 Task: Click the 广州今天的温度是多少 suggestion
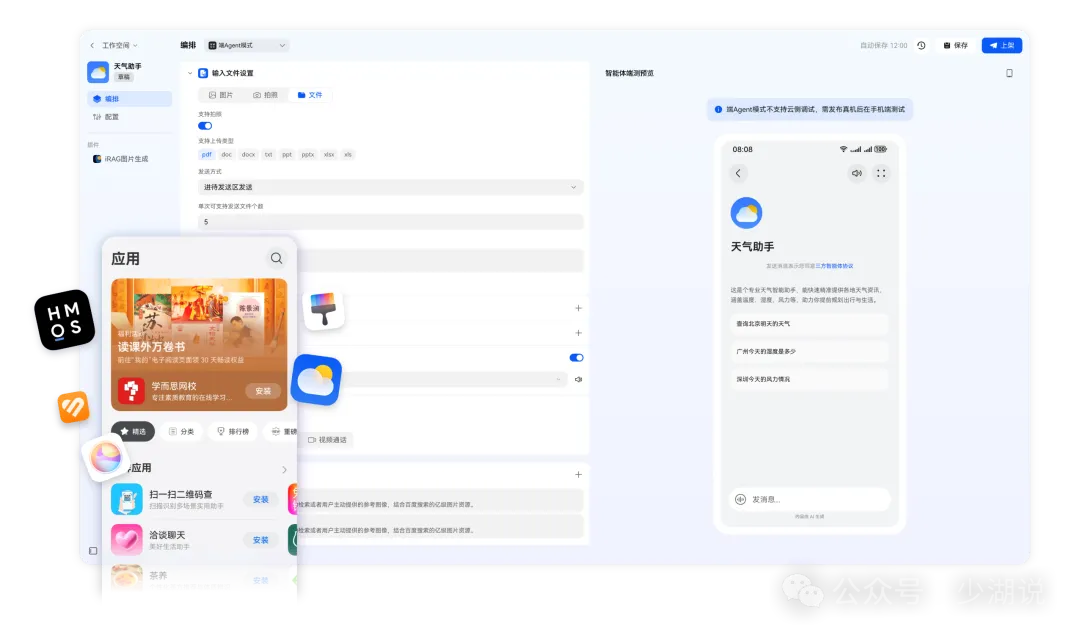click(x=809, y=351)
